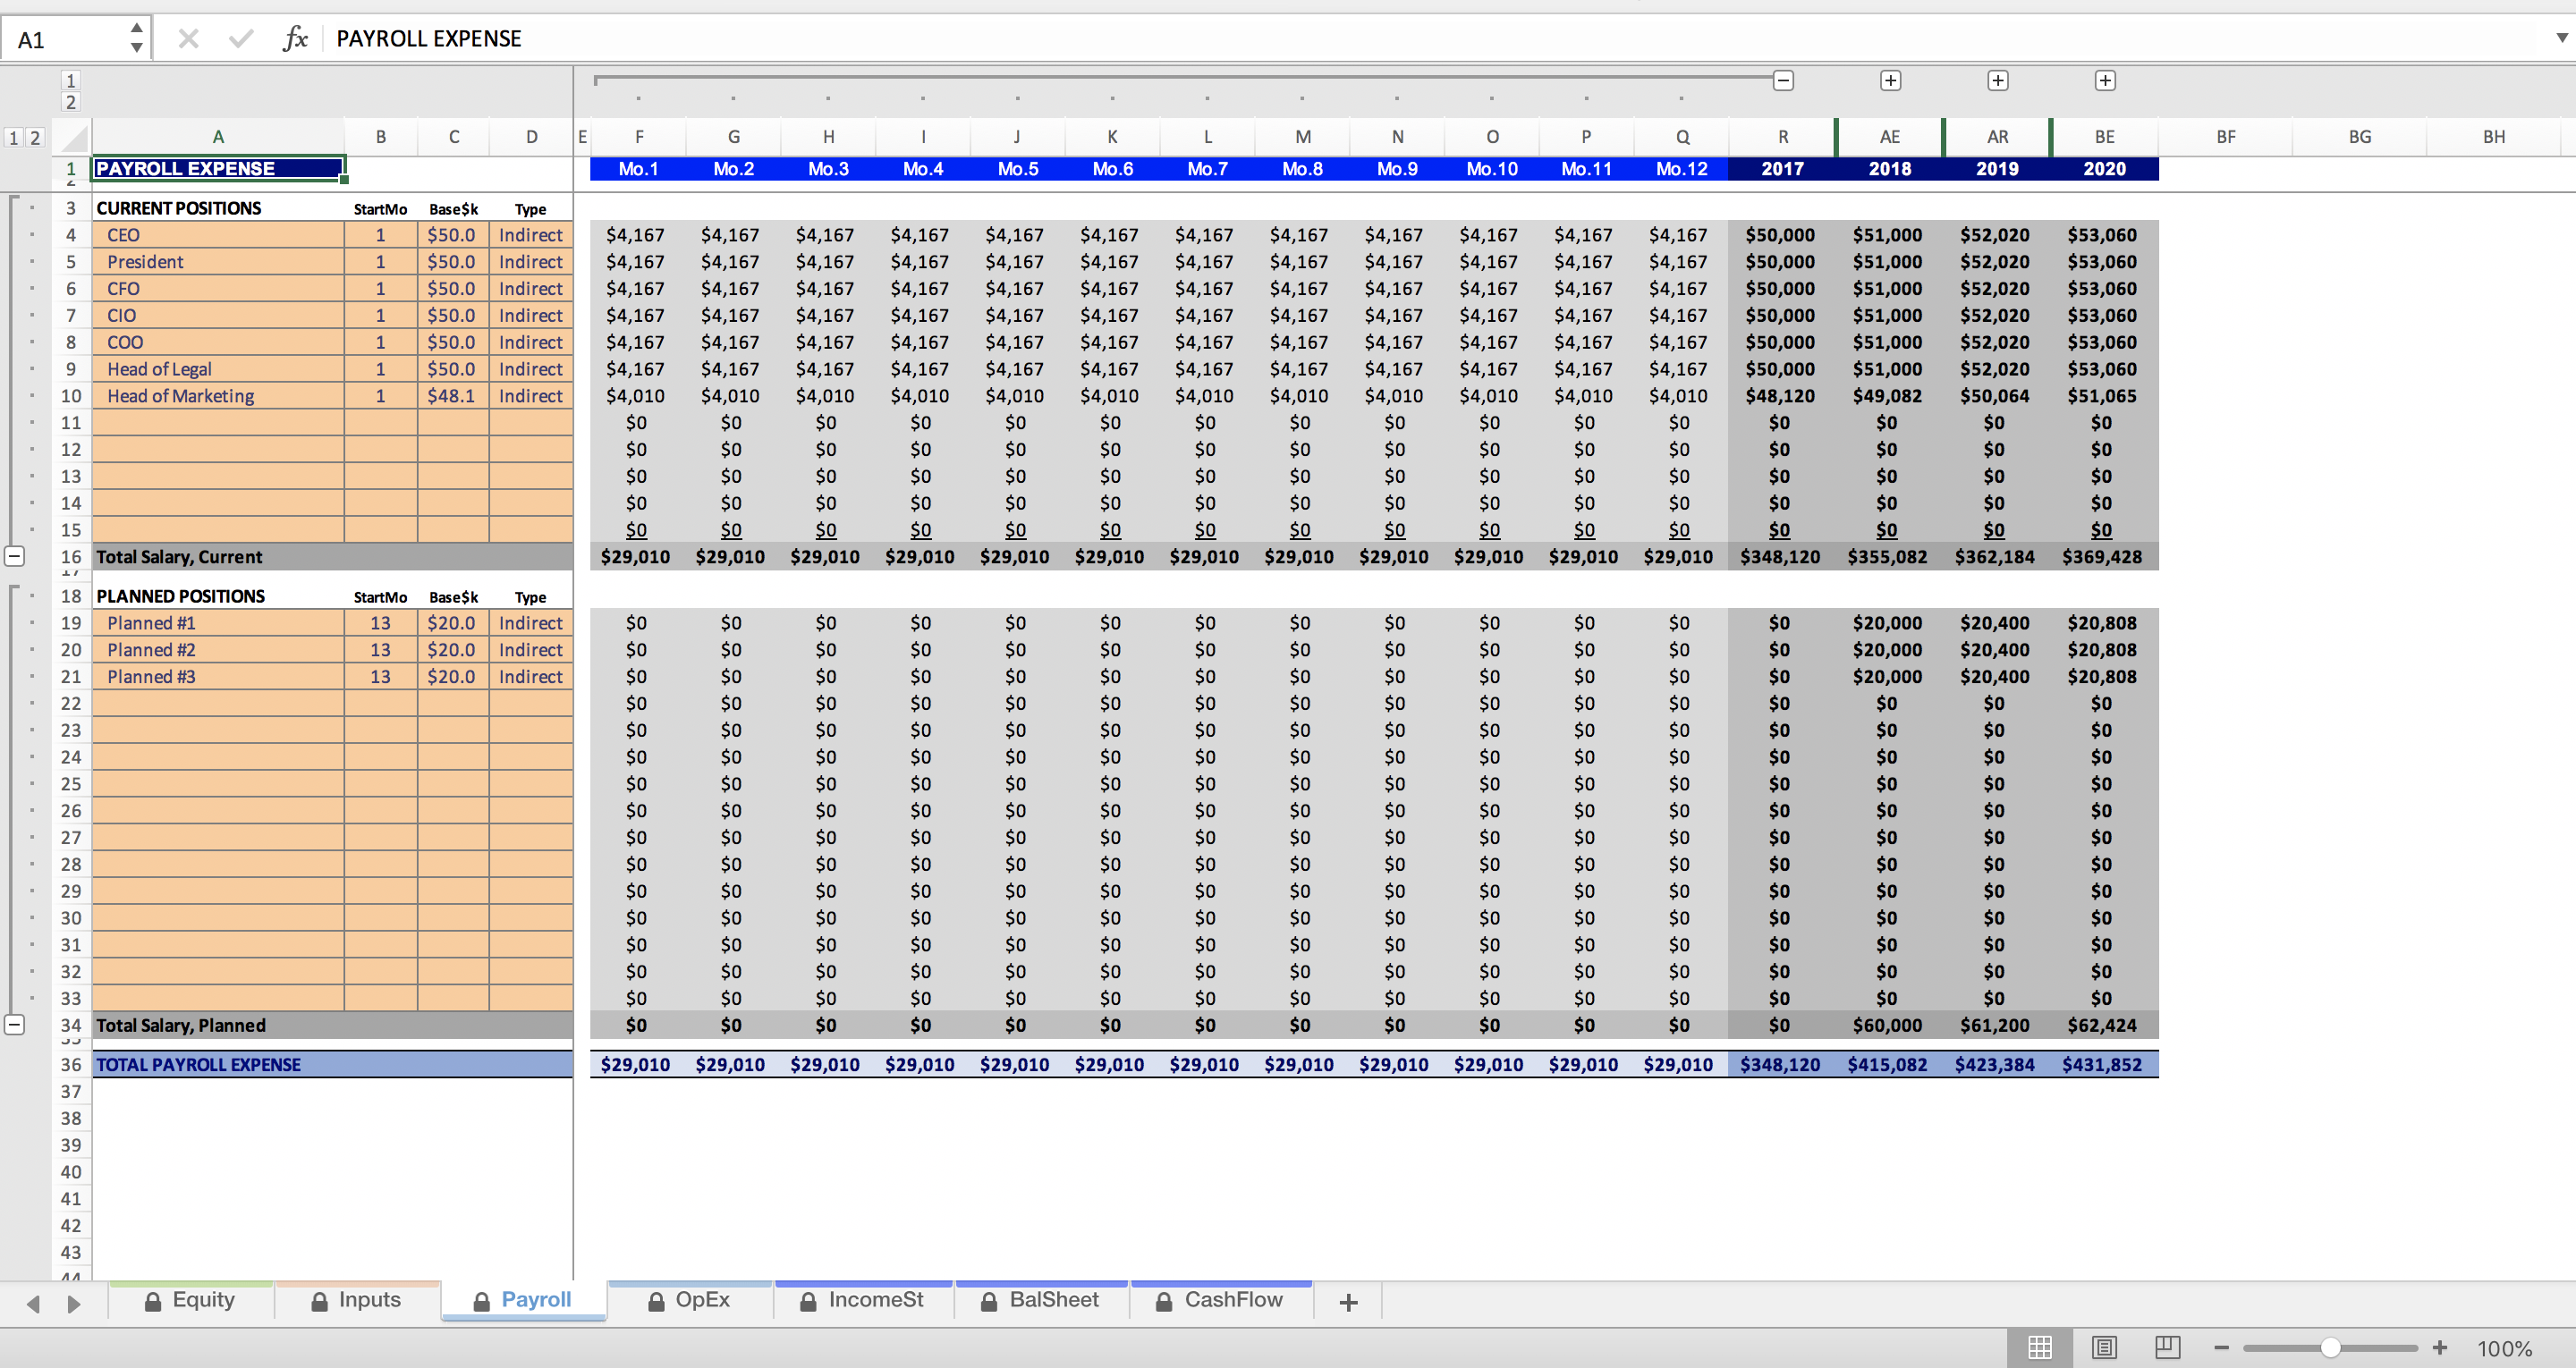Switch to Normal view icon

(2040, 1347)
